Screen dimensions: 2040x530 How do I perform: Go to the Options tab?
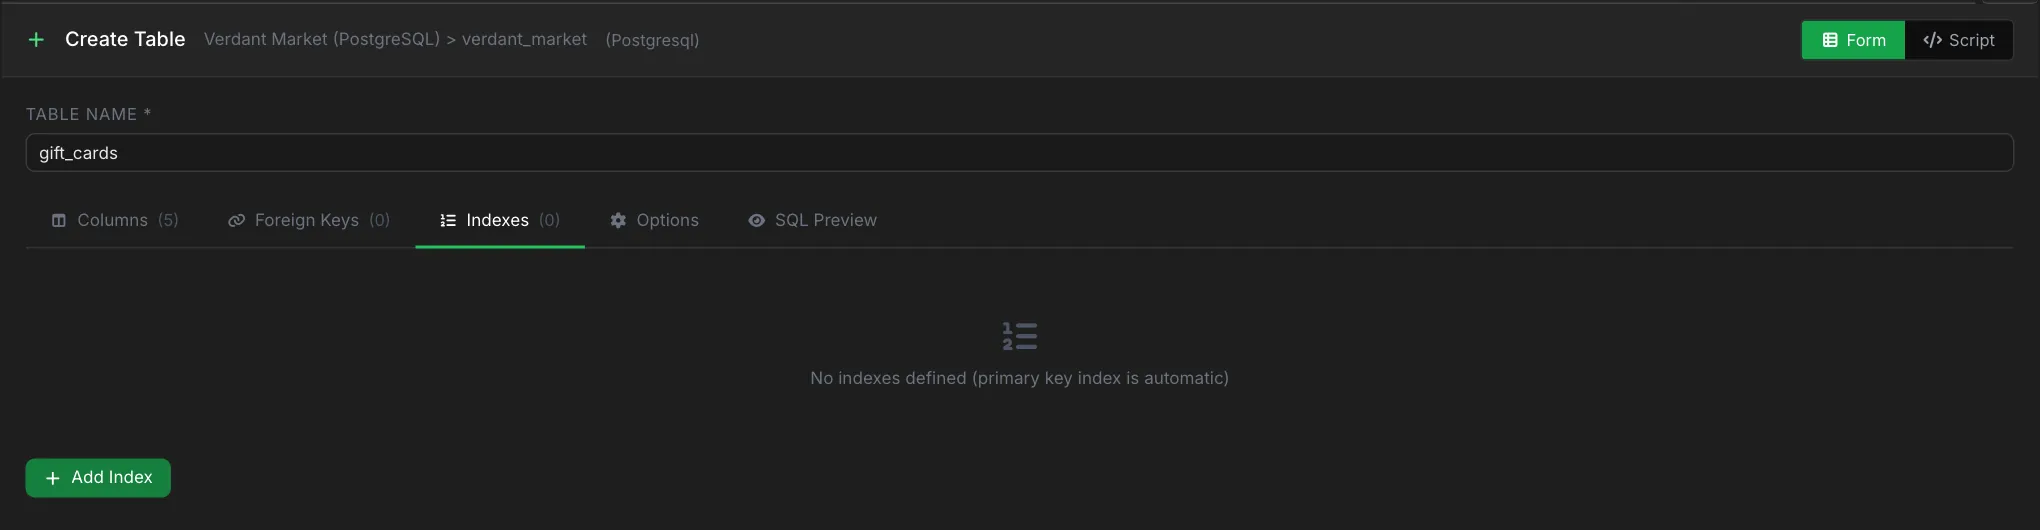click(654, 220)
